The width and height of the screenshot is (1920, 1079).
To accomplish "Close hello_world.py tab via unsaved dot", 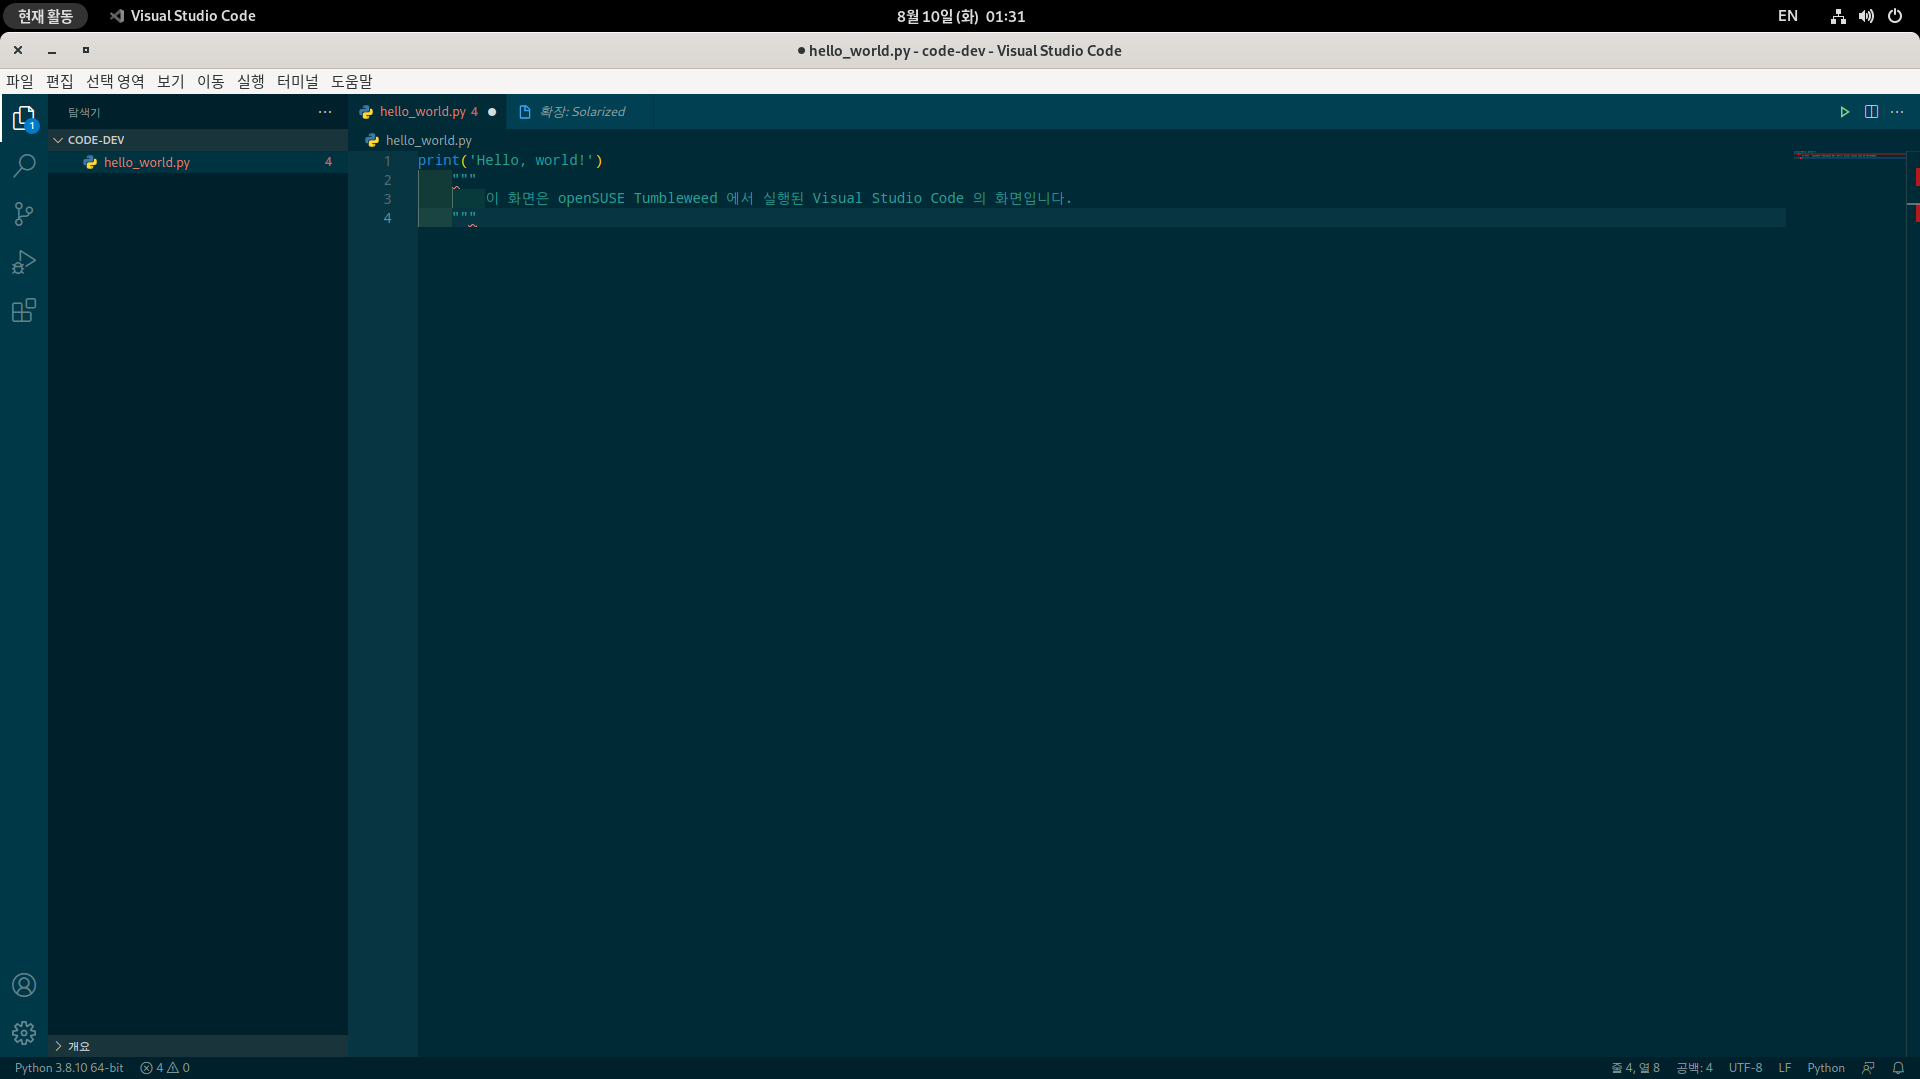I will pyautogui.click(x=492, y=112).
